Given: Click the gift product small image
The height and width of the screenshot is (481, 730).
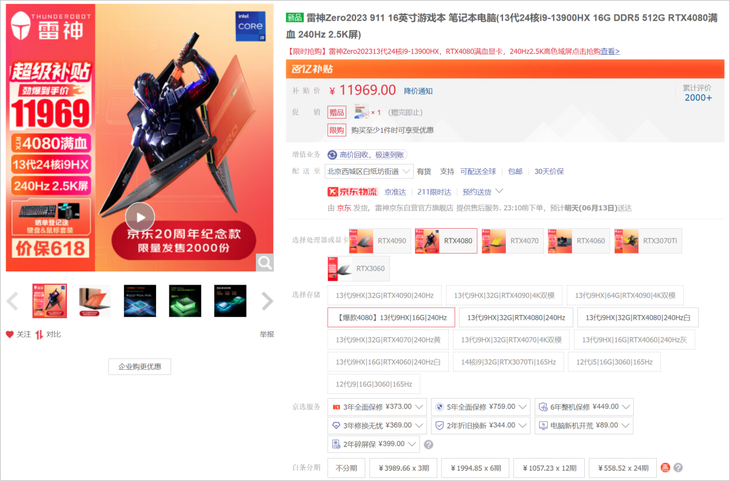Looking at the screenshot, I should click(x=361, y=112).
